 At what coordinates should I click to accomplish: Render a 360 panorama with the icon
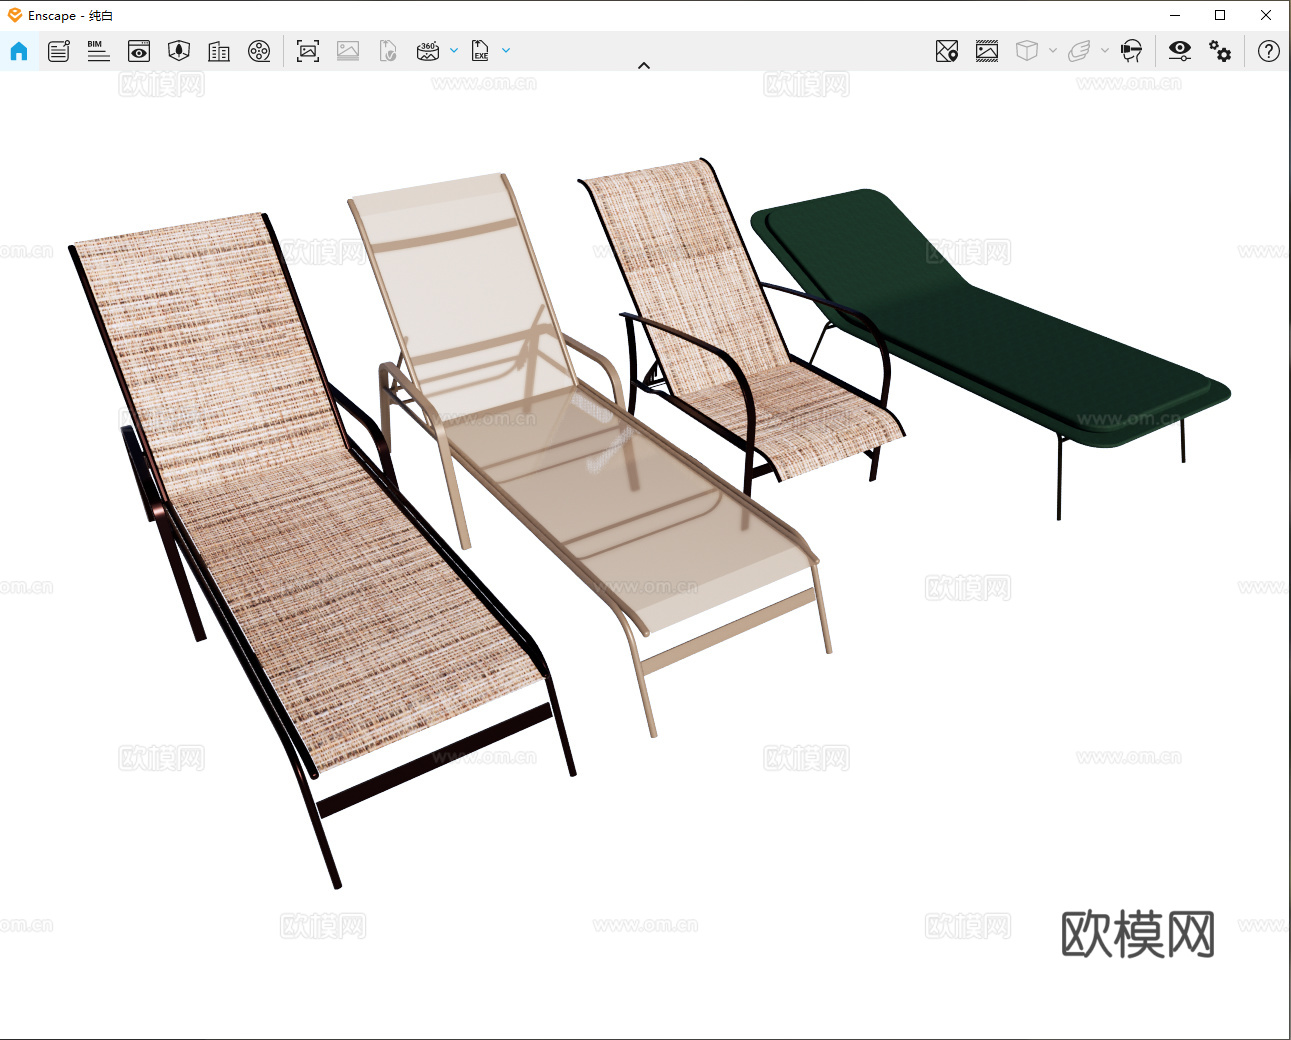tap(428, 51)
